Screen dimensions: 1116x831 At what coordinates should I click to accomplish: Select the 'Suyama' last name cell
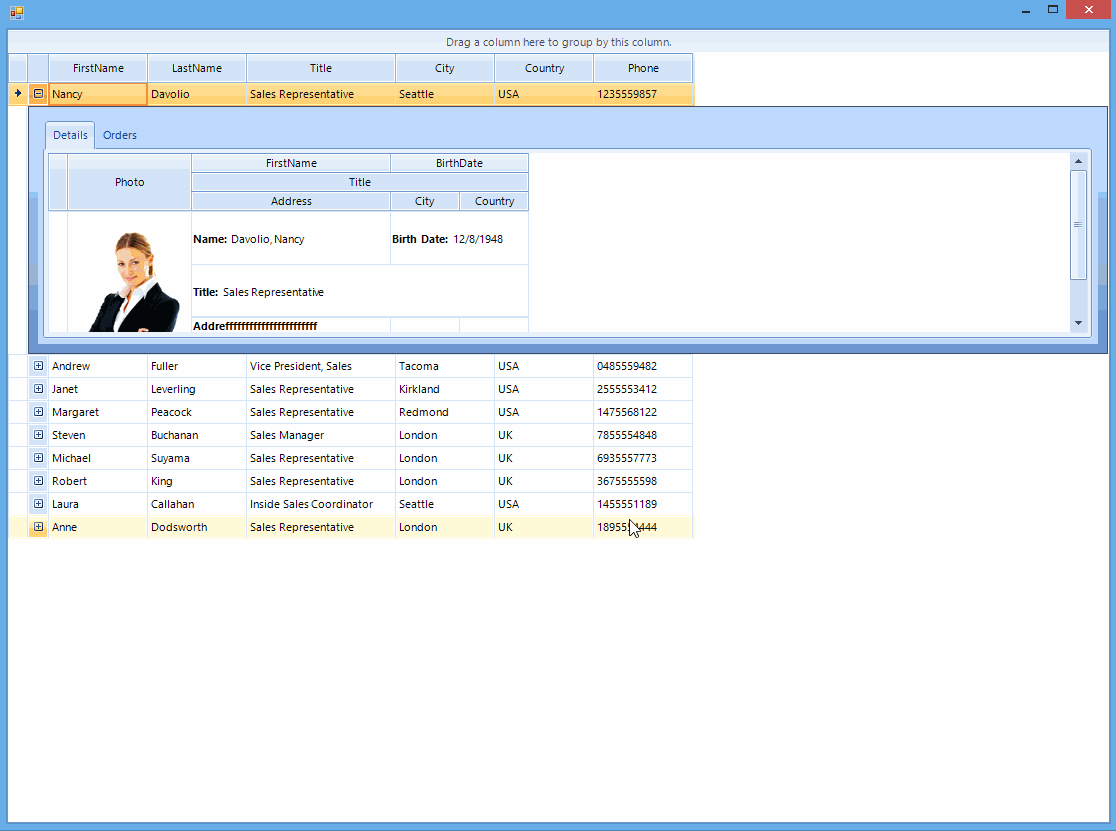tap(197, 458)
